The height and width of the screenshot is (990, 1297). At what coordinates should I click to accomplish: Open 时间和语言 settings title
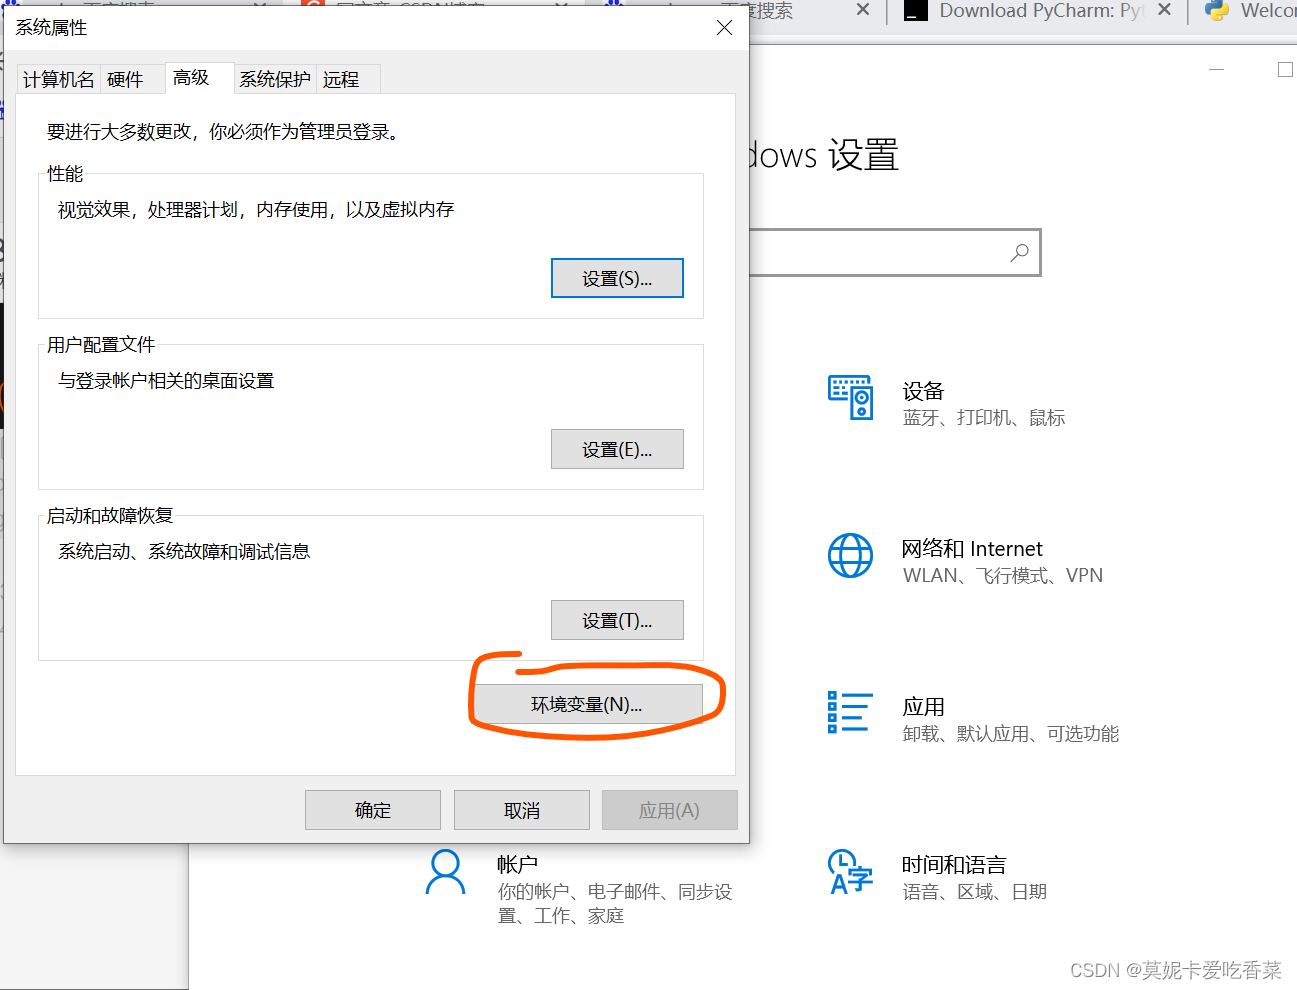click(x=954, y=865)
